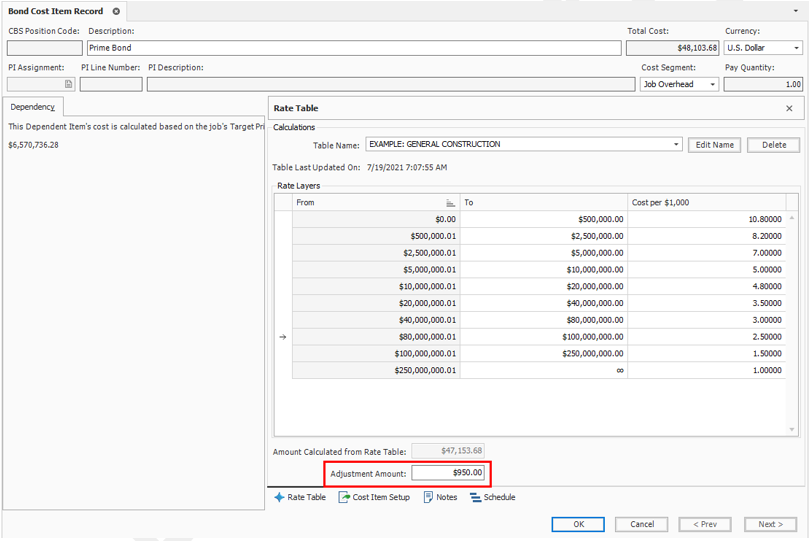Click the Cancel button
Screen dimensions: 809x541
(x=642, y=524)
